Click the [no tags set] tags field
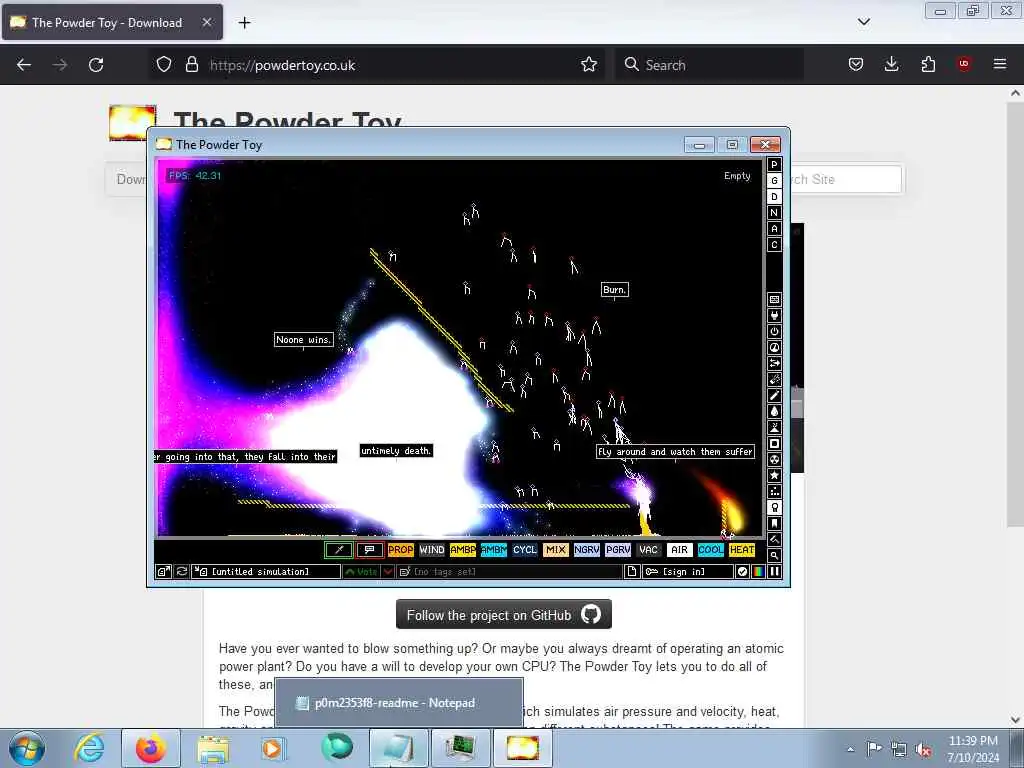 tap(509, 571)
